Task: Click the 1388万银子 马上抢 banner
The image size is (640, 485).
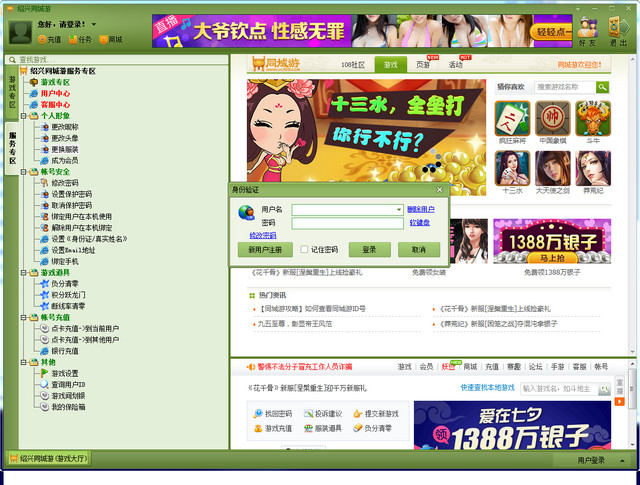Action: (552, 241)
